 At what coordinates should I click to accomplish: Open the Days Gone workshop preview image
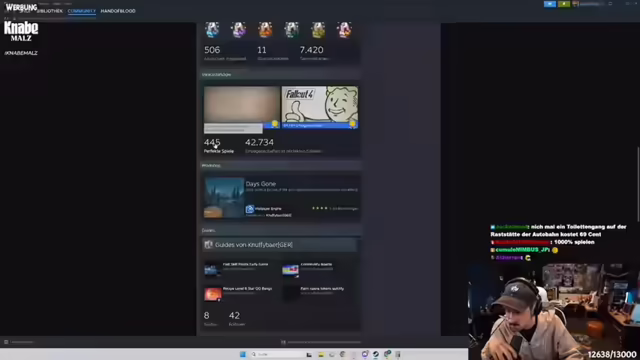click(x=224, y=197)
